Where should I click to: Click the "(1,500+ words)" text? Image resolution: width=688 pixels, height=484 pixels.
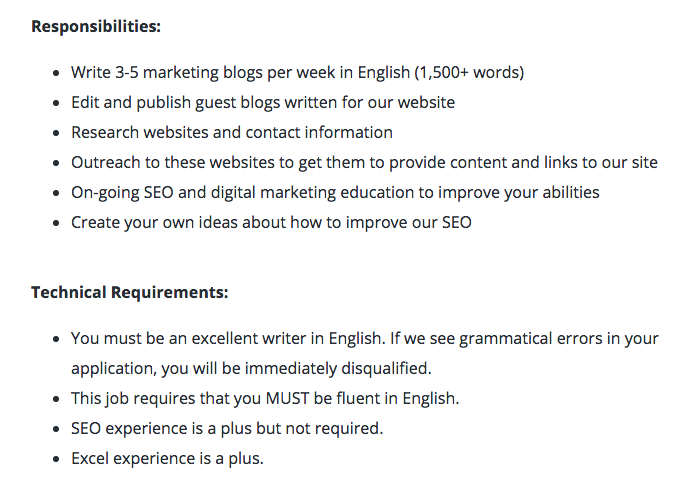tap(469, 73)
